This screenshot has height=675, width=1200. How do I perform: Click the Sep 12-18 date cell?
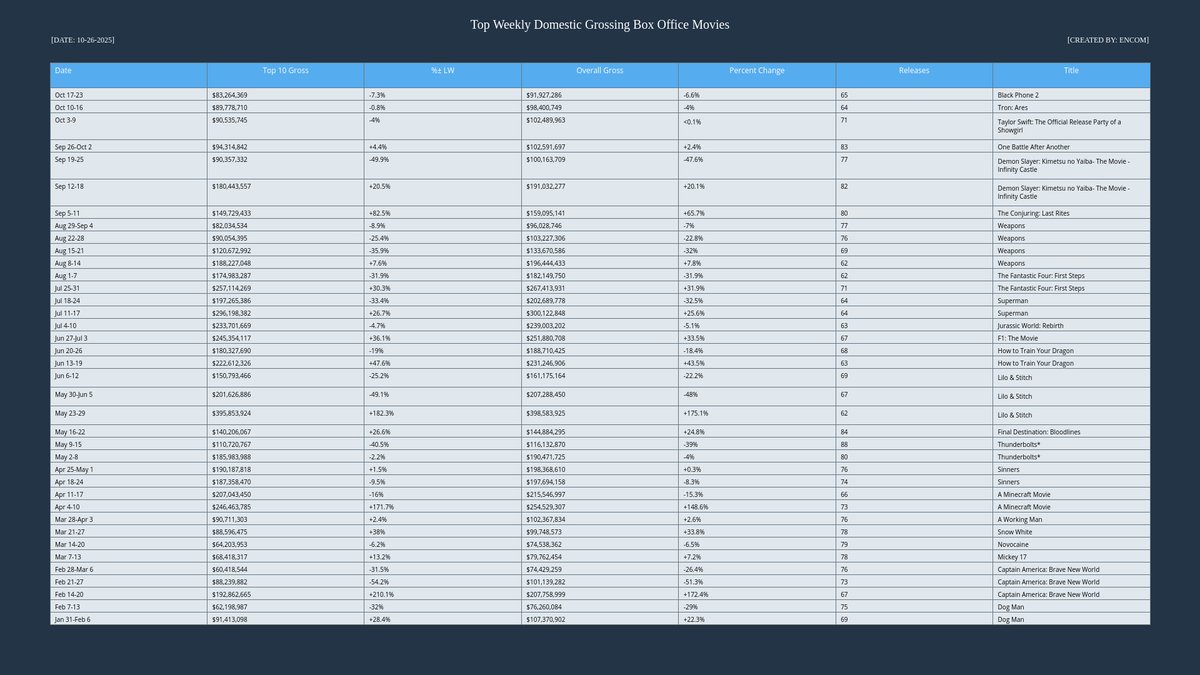[x=129, y=193]
